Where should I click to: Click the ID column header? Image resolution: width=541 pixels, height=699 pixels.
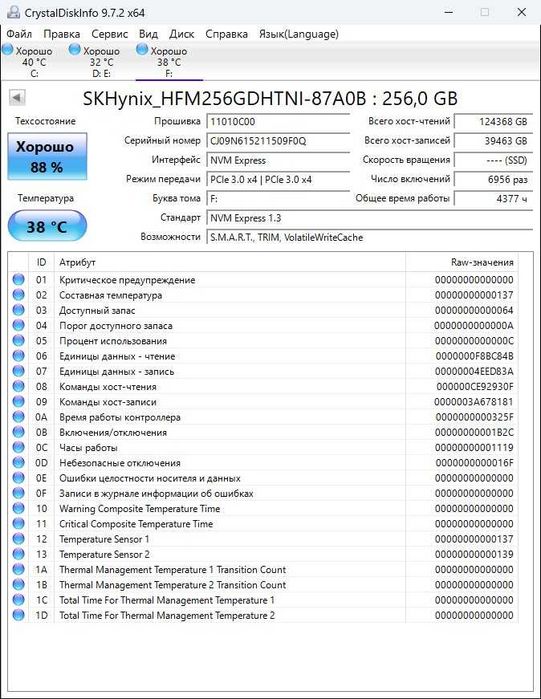[x=41, y=262]
